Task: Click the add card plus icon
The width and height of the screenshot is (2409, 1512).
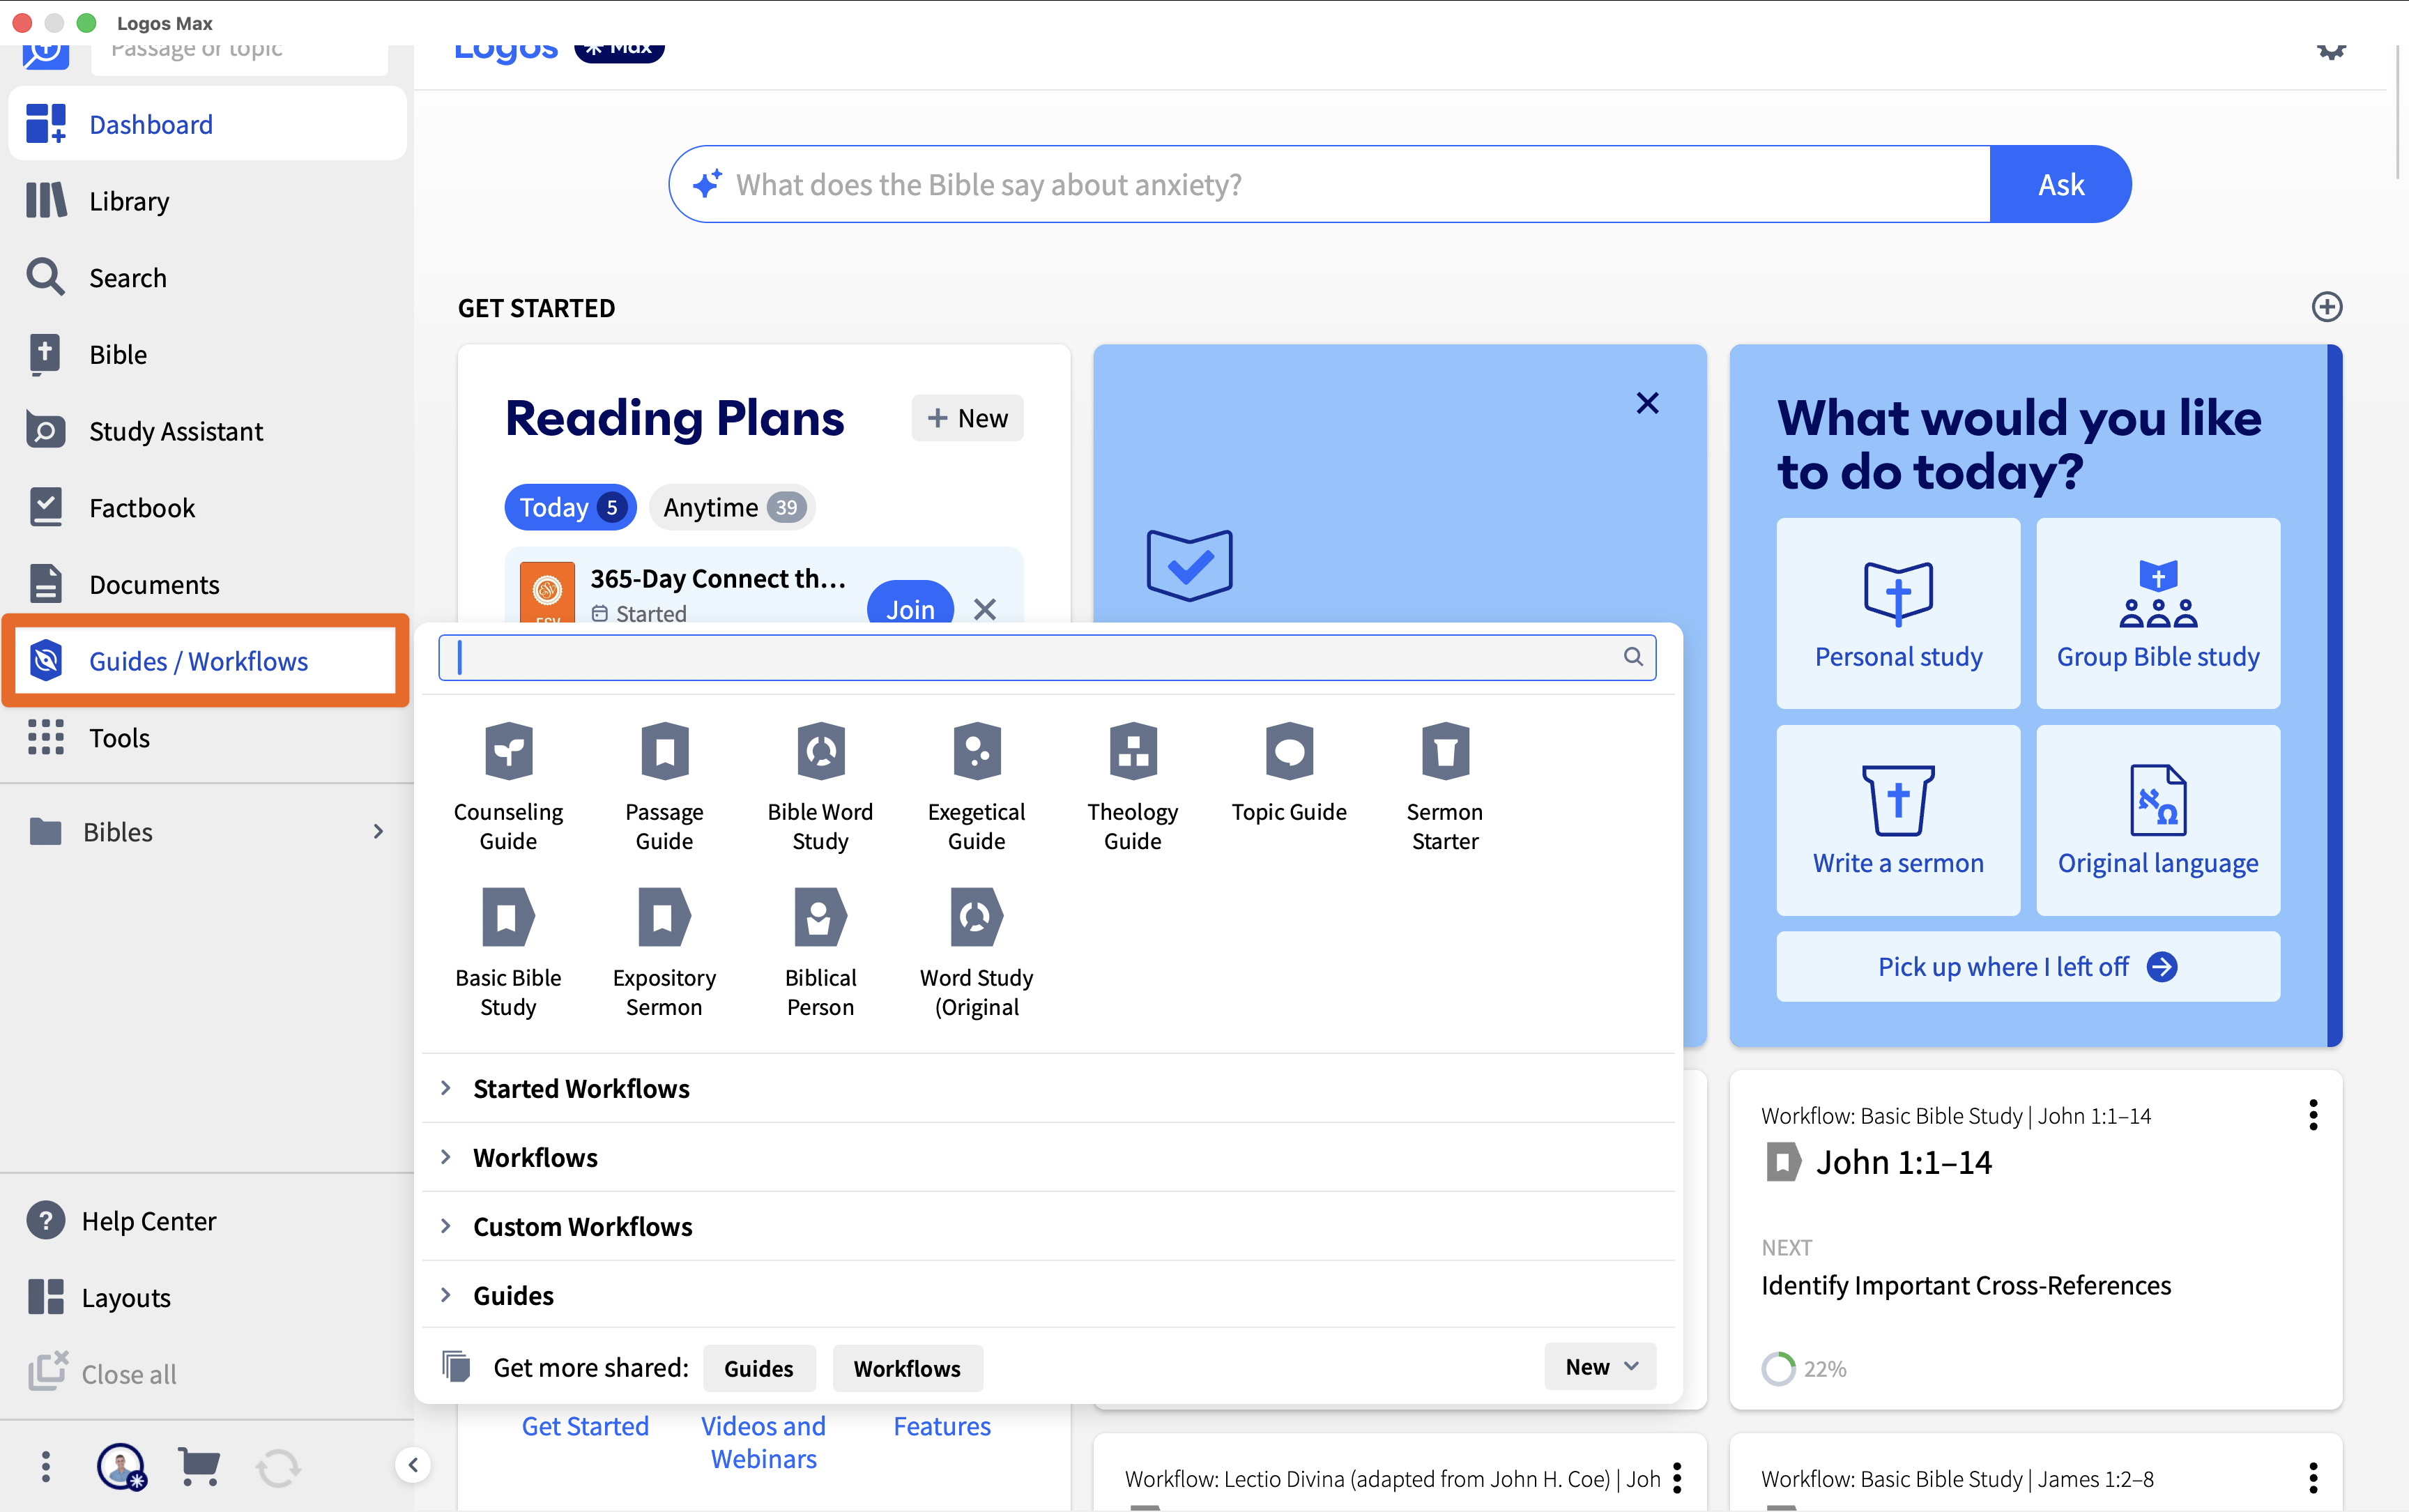Action: click(x=2327, y=307)
